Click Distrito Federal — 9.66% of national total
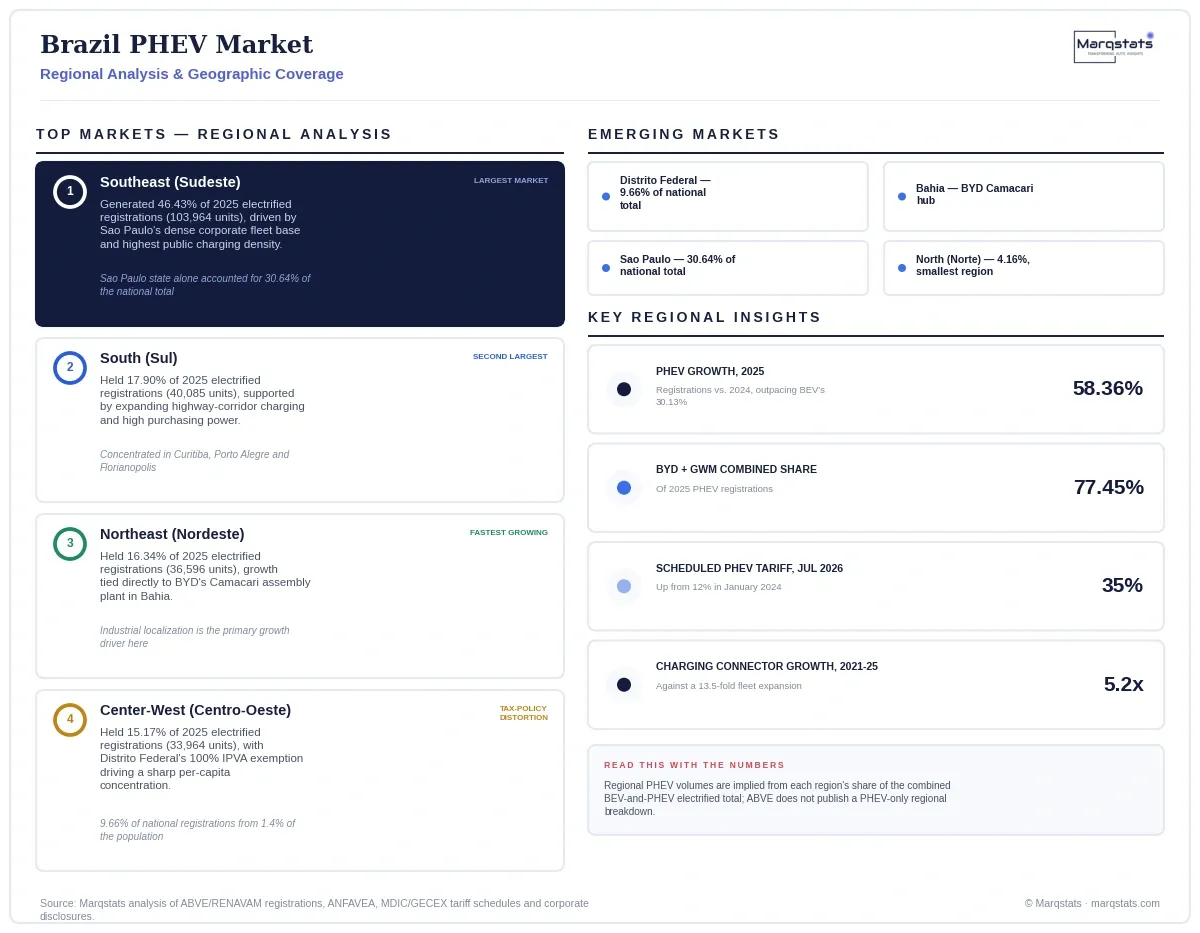The image size is (1200, 933). (x=665, y=193)
